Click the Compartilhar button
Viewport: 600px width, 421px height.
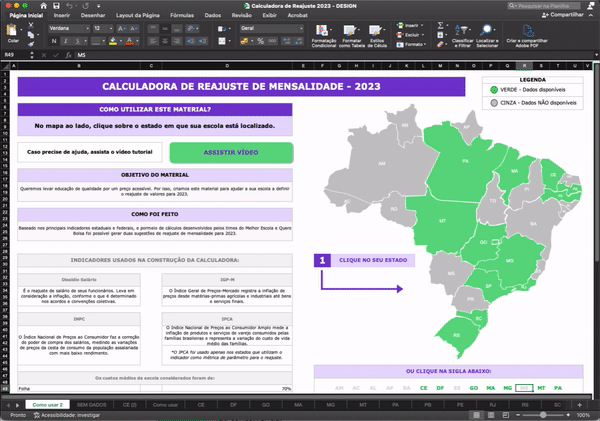tap(562, 15)
